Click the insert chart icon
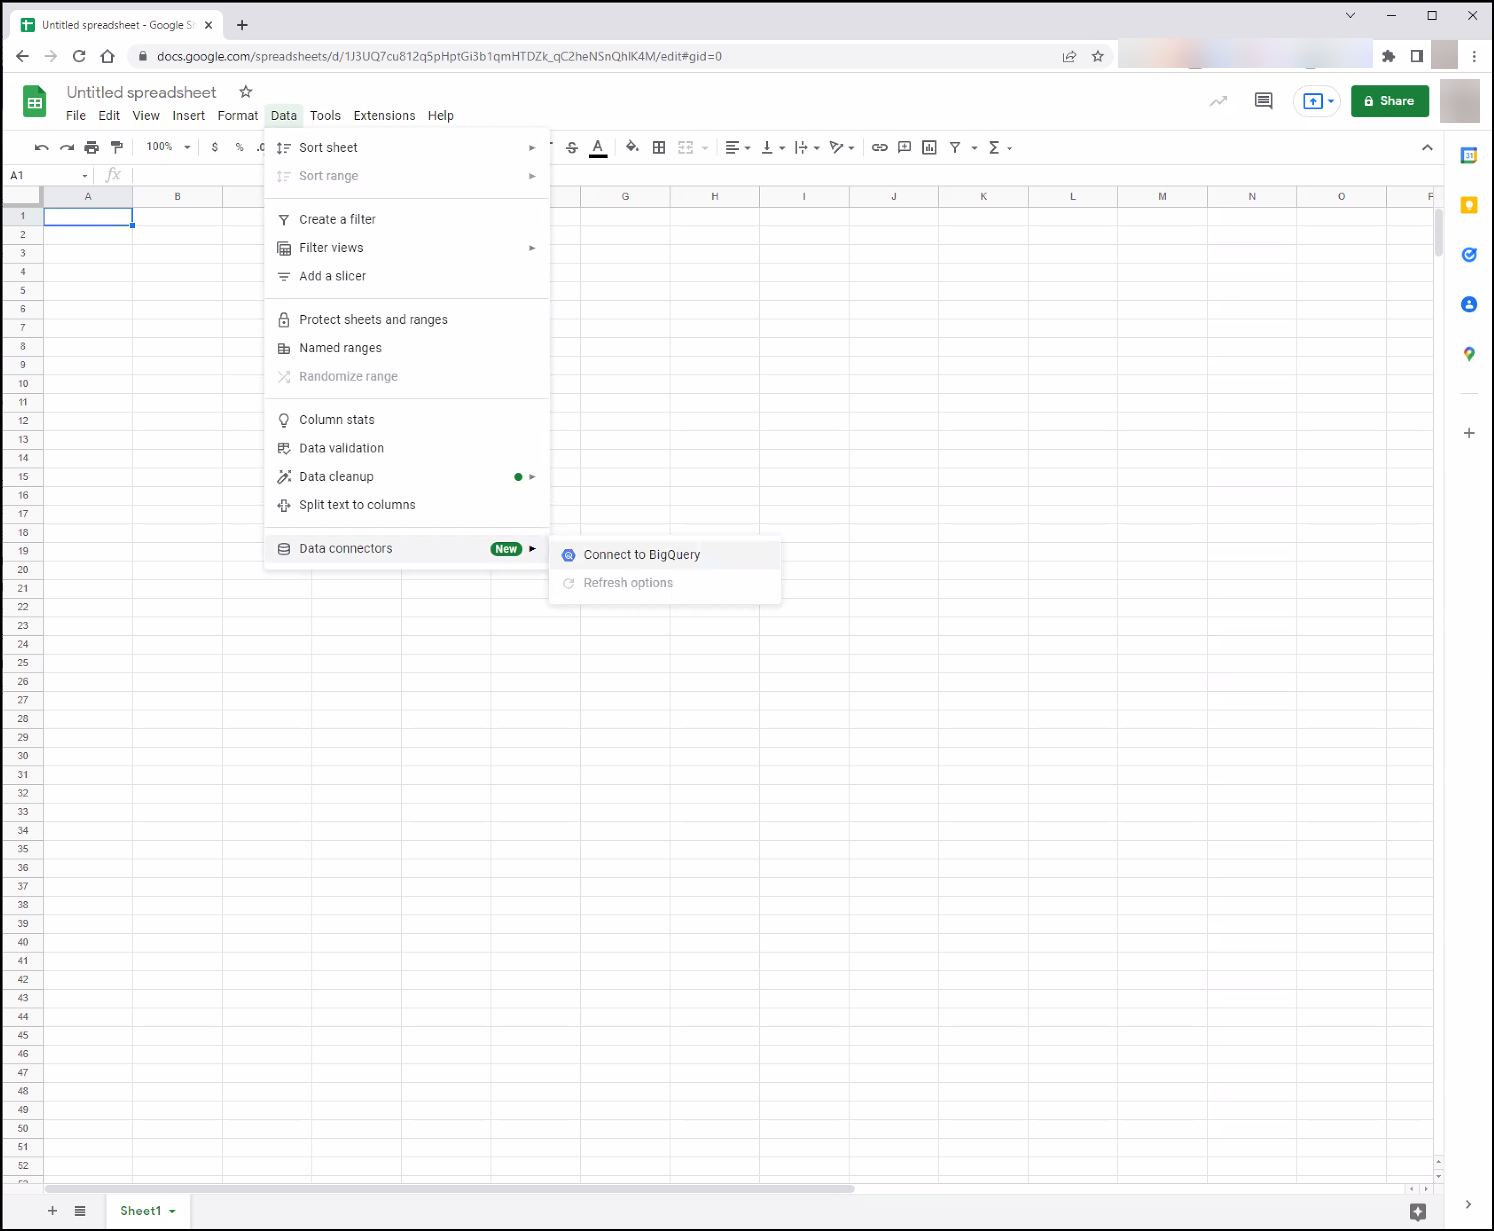 click(929, 147)
